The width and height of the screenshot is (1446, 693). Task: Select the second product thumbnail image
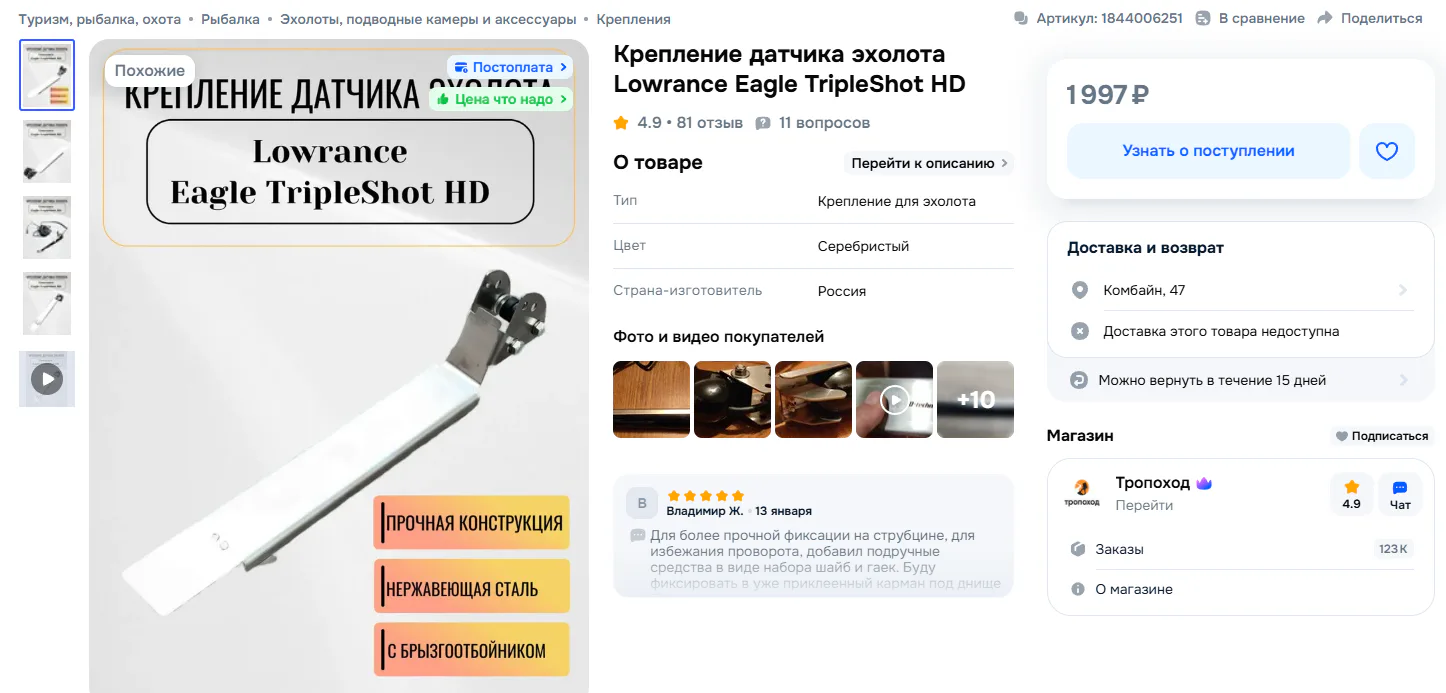(47, 151)
